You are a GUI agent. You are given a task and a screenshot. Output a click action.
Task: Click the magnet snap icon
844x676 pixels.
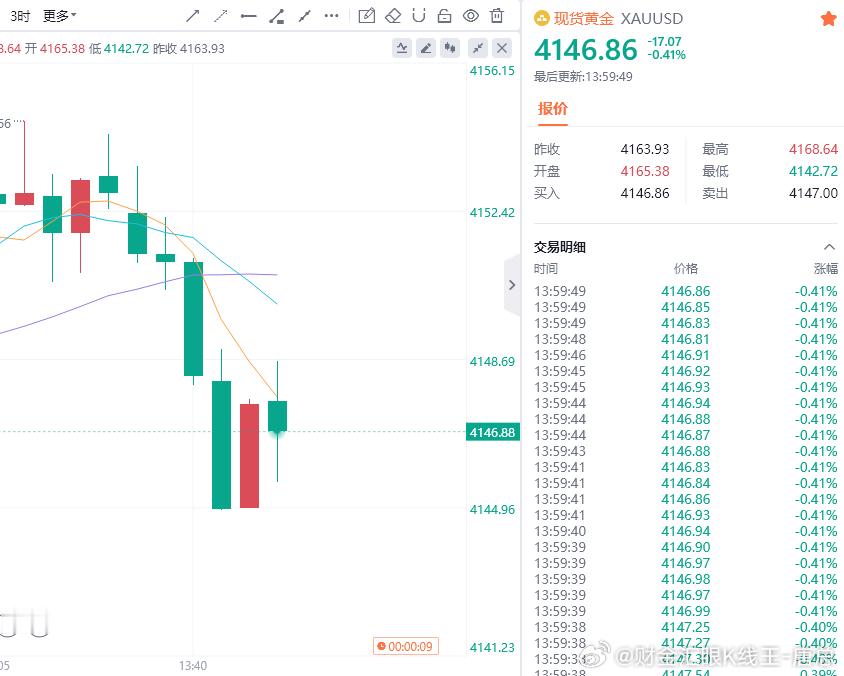pyautogui.click(x=419, y=15)
